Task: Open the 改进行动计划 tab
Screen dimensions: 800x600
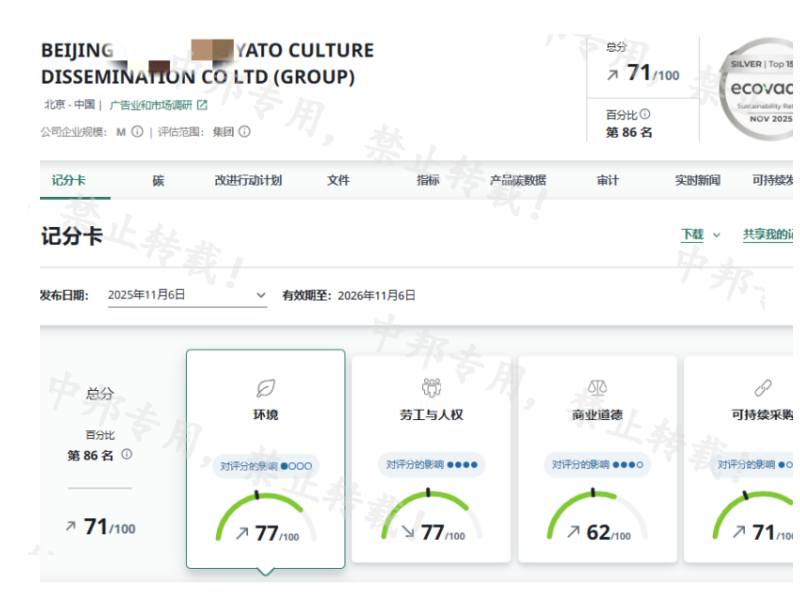Action: [248, 181]
